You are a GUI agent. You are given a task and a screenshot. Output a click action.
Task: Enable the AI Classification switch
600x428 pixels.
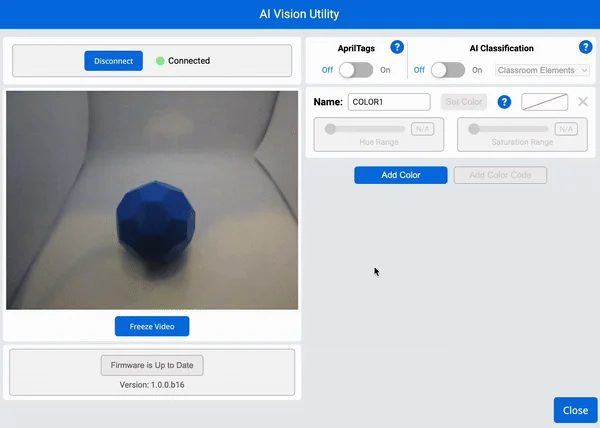click(447, 70)
